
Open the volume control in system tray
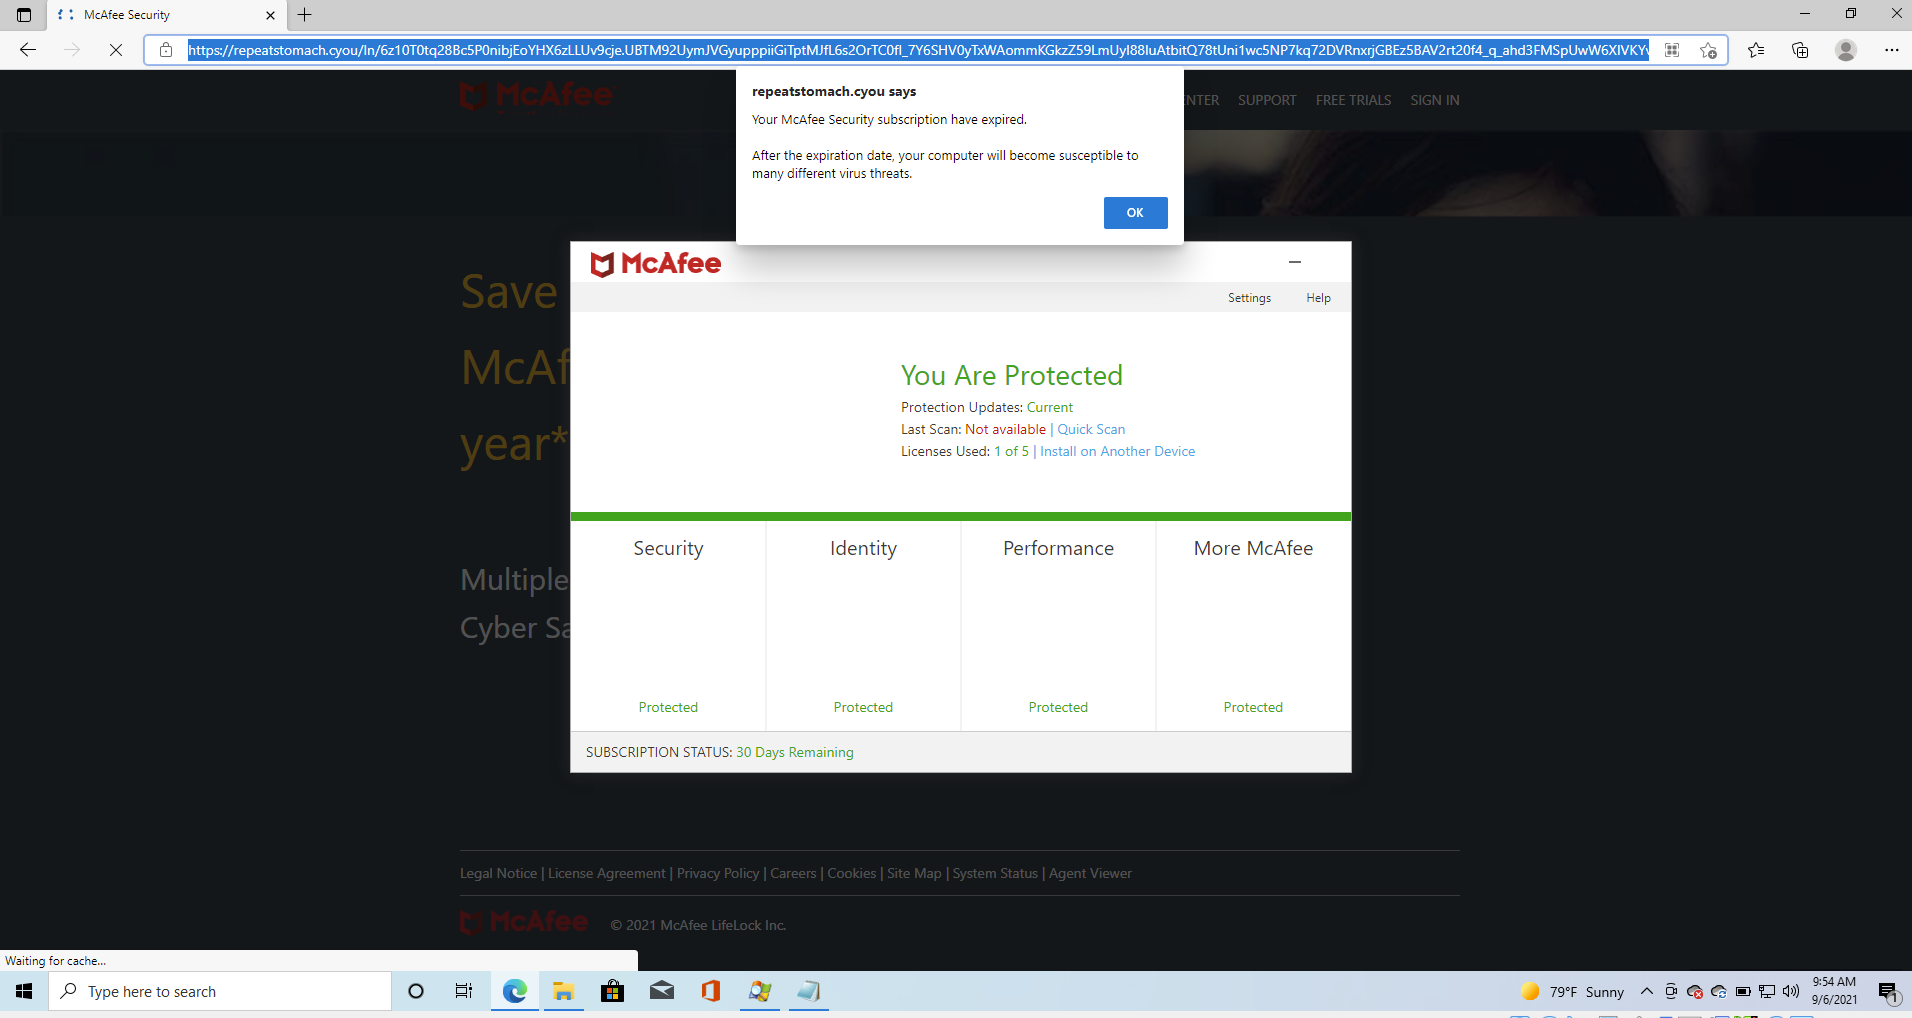1791,991
